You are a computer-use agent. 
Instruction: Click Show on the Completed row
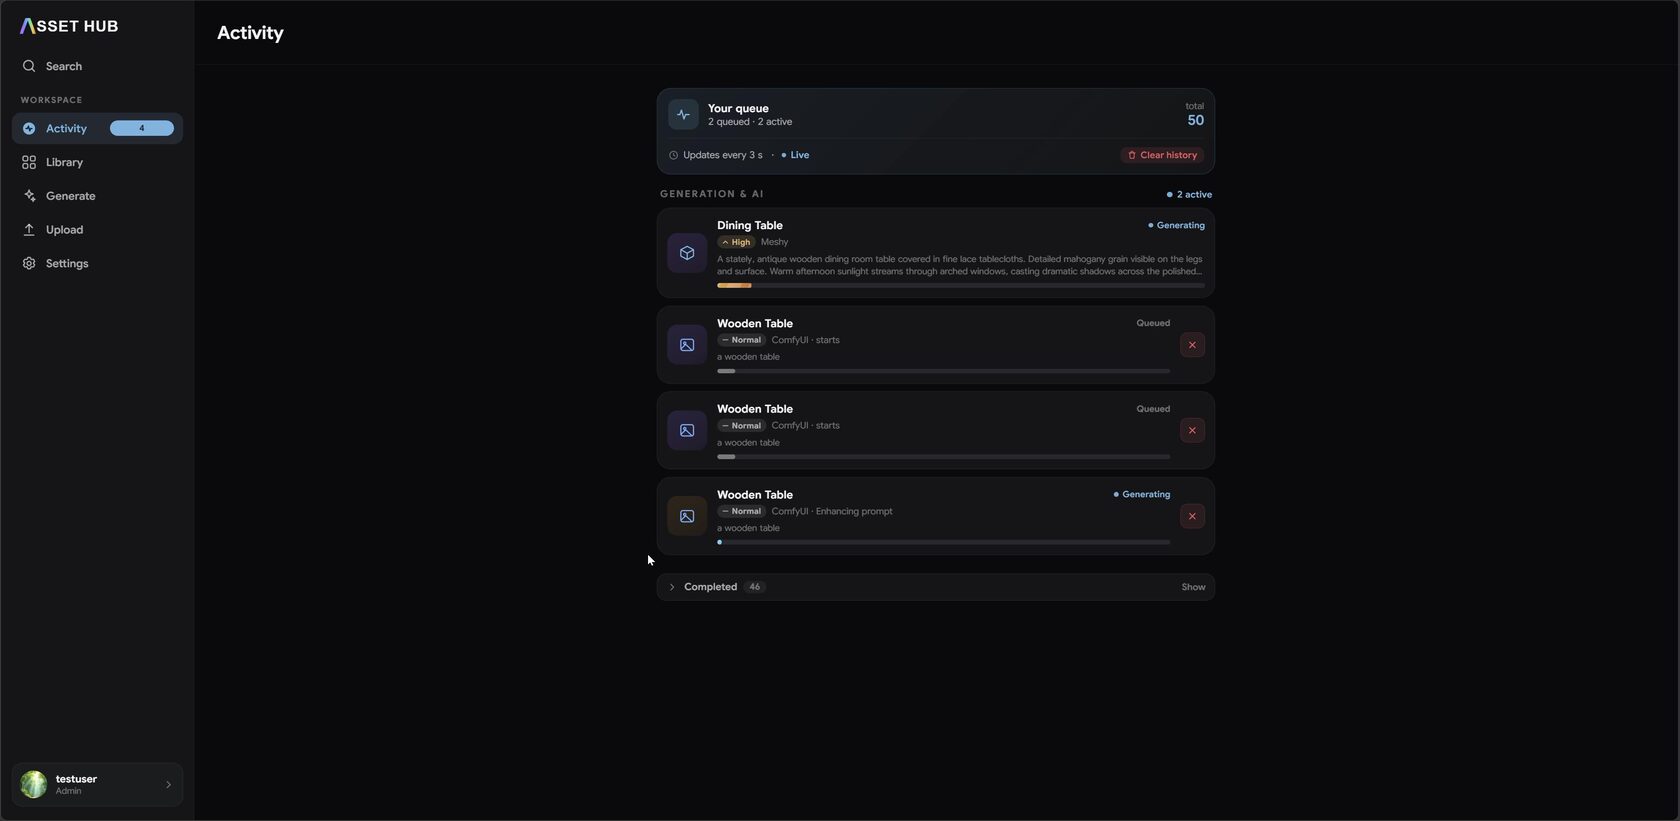1193,587
